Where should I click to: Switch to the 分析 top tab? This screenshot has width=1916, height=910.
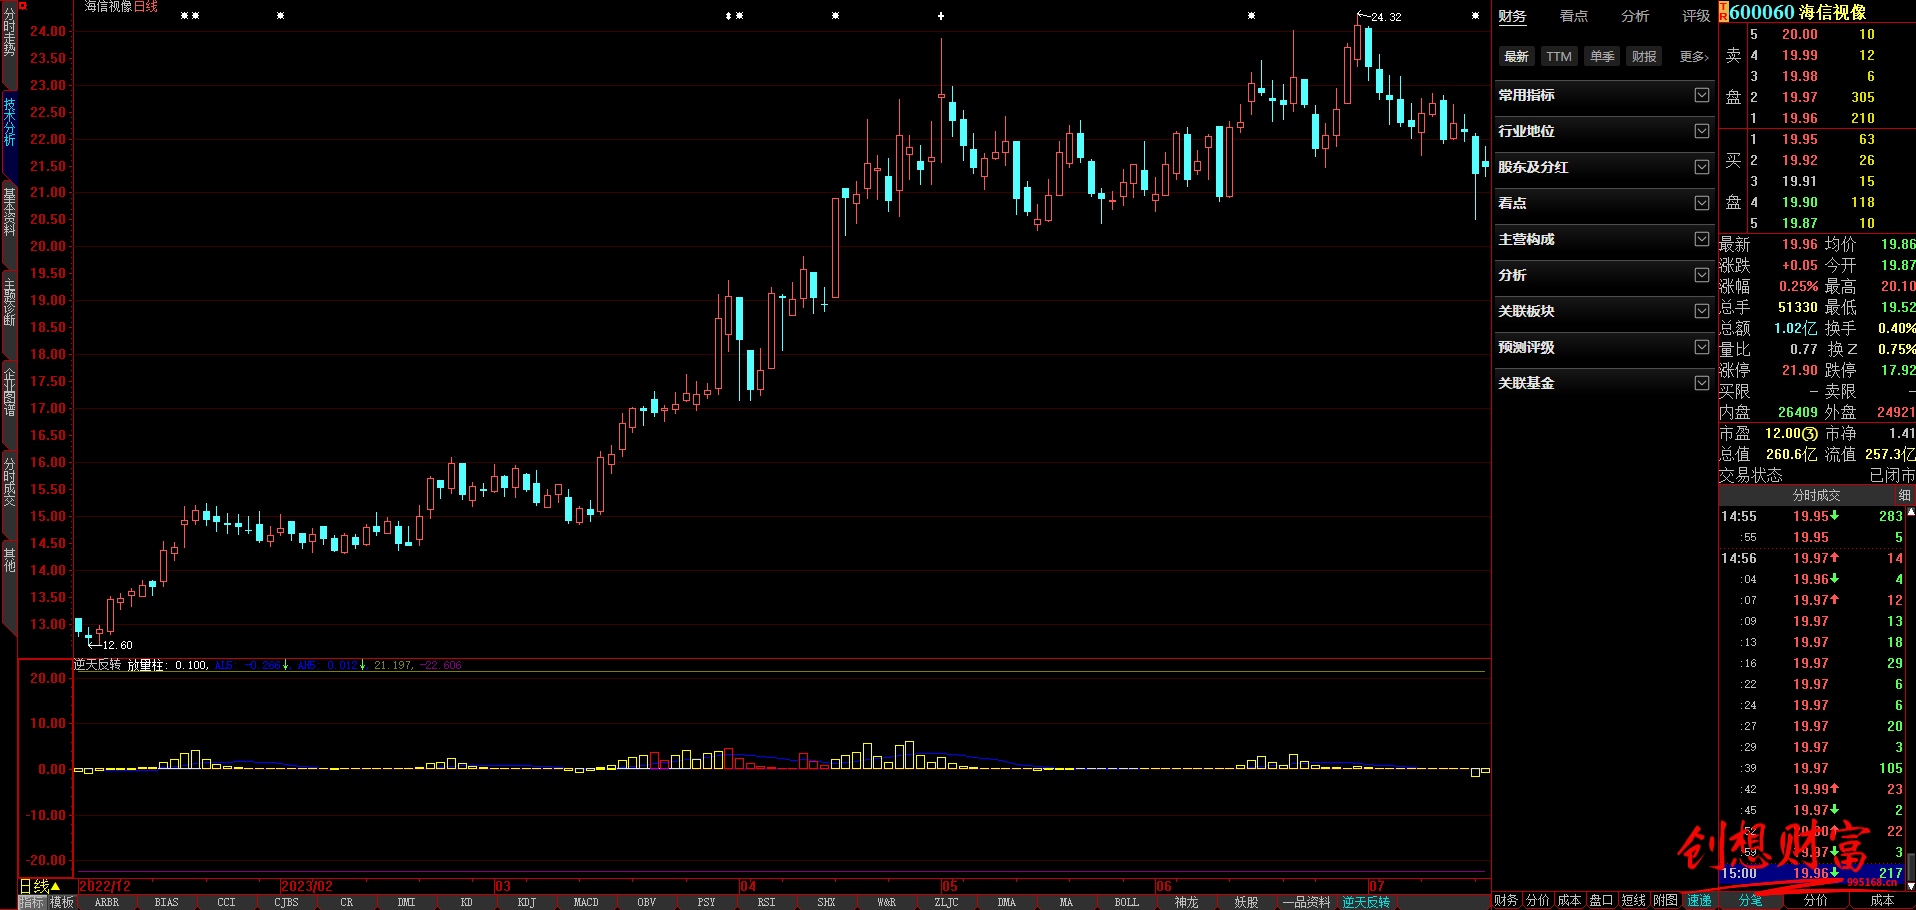[x=1635, y=16]
